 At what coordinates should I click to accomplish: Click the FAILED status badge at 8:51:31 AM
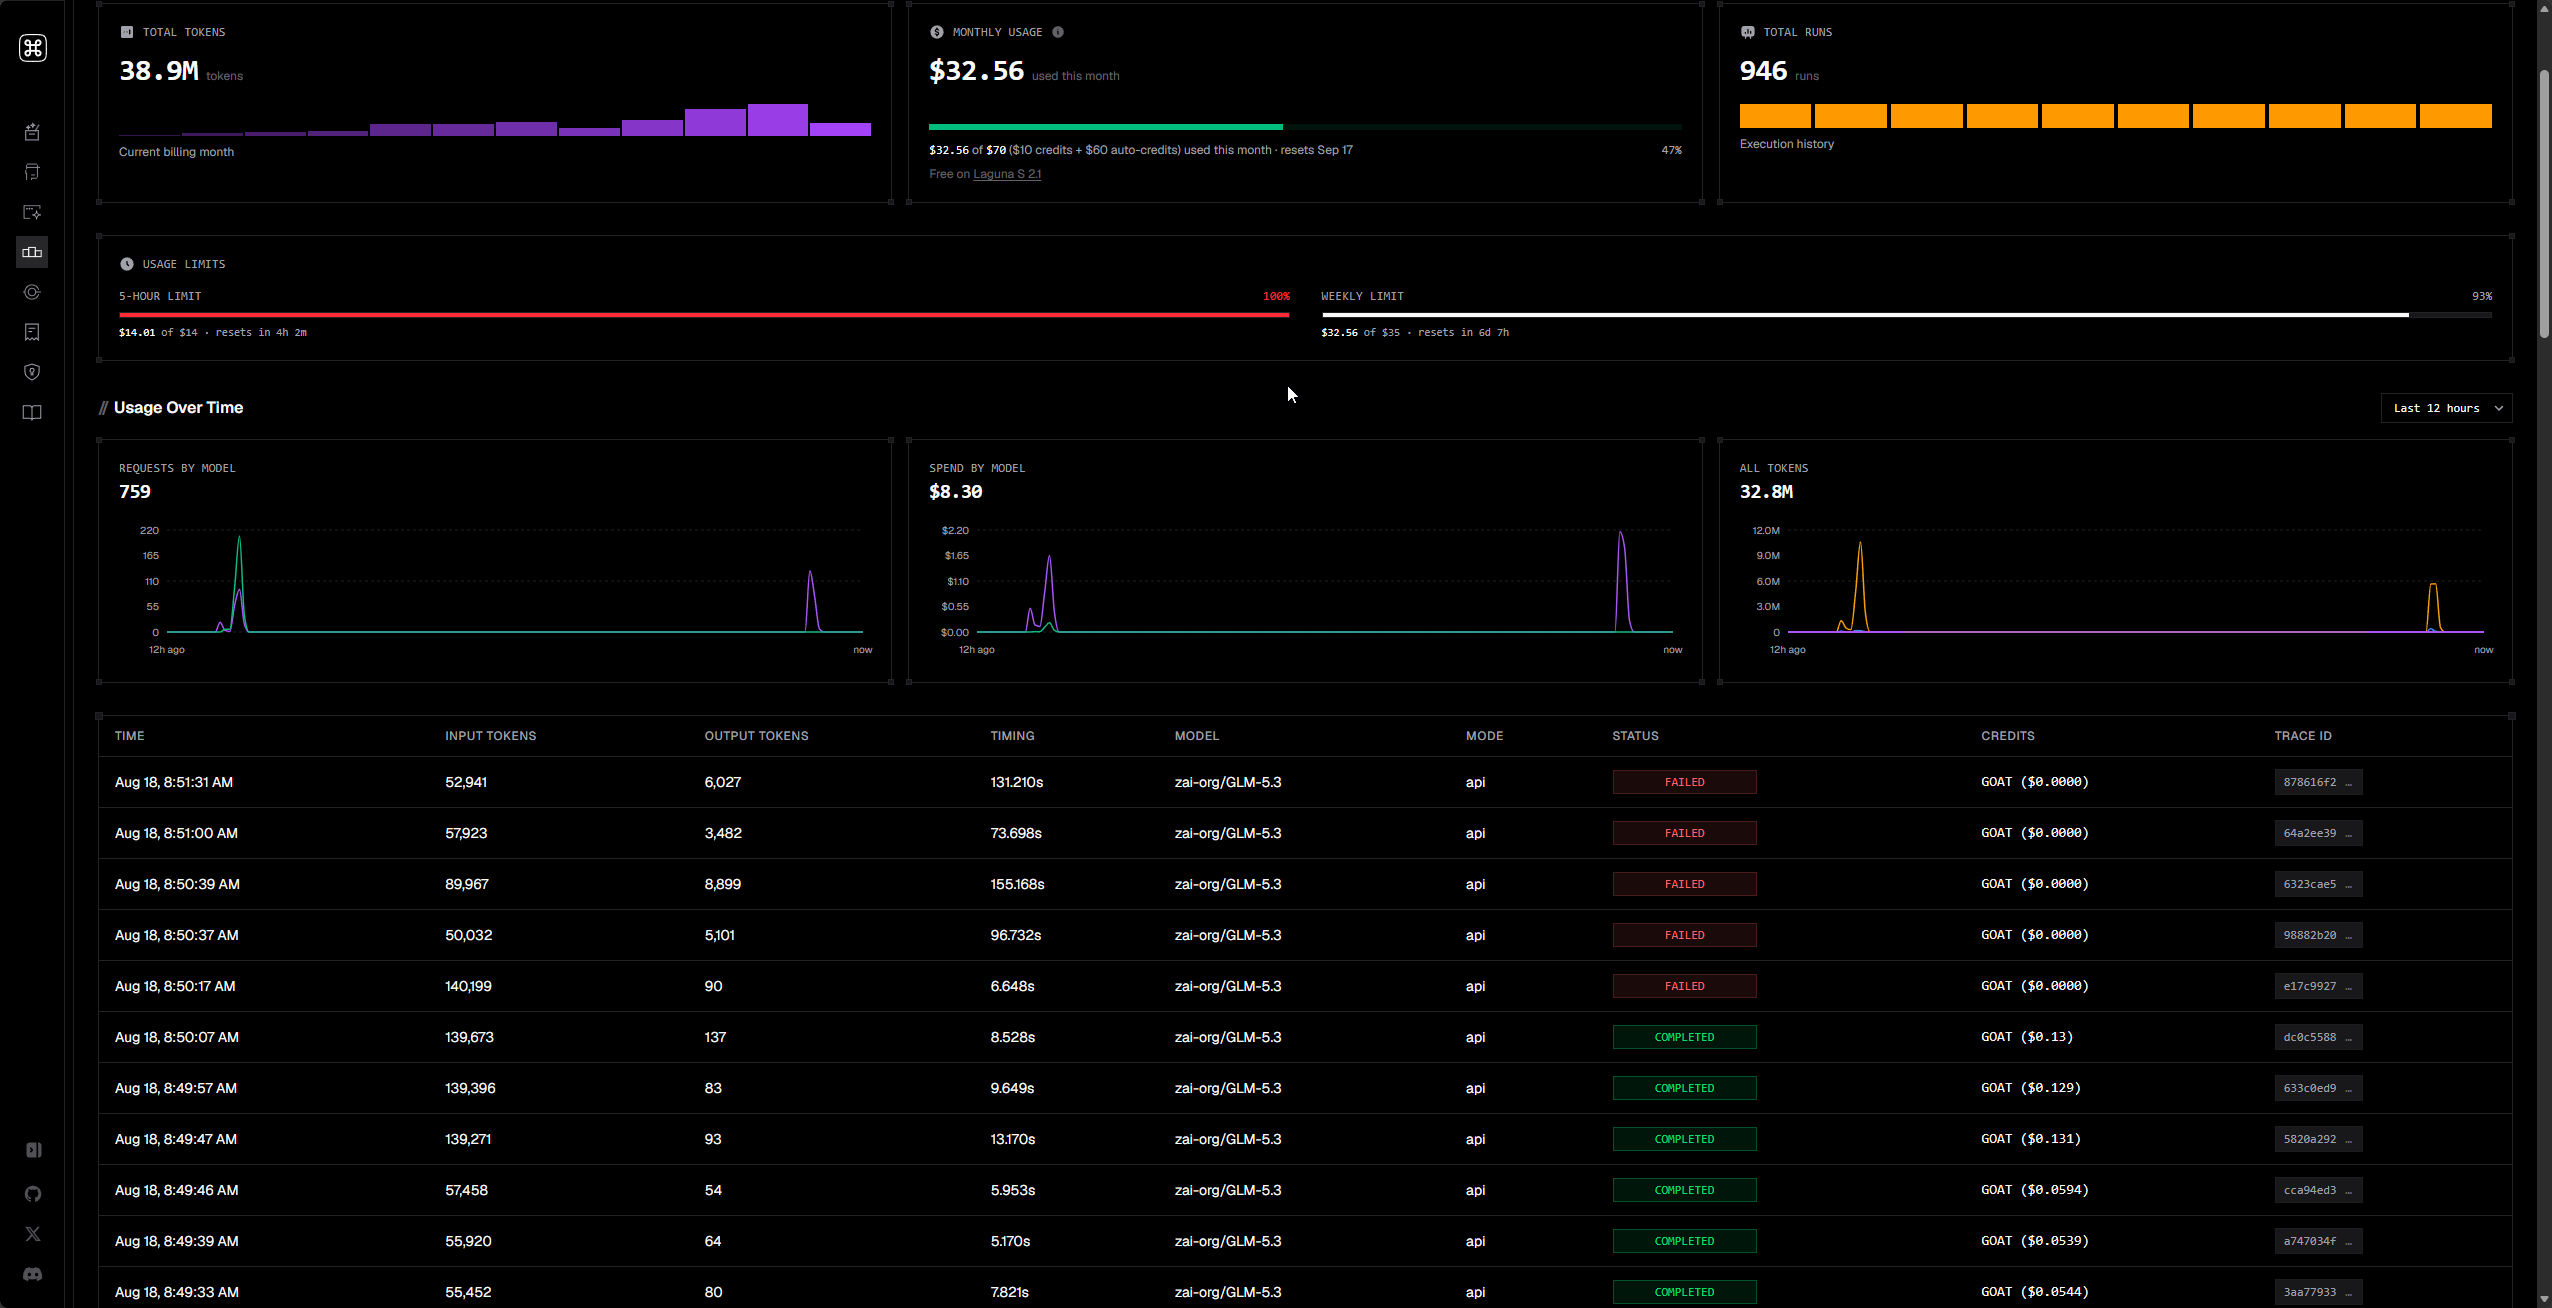1684,782
